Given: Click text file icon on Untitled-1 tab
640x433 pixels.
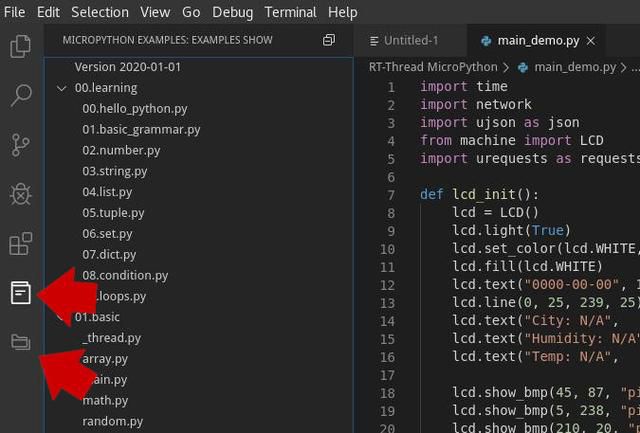Looking at the screenshot, I should 374,41.
